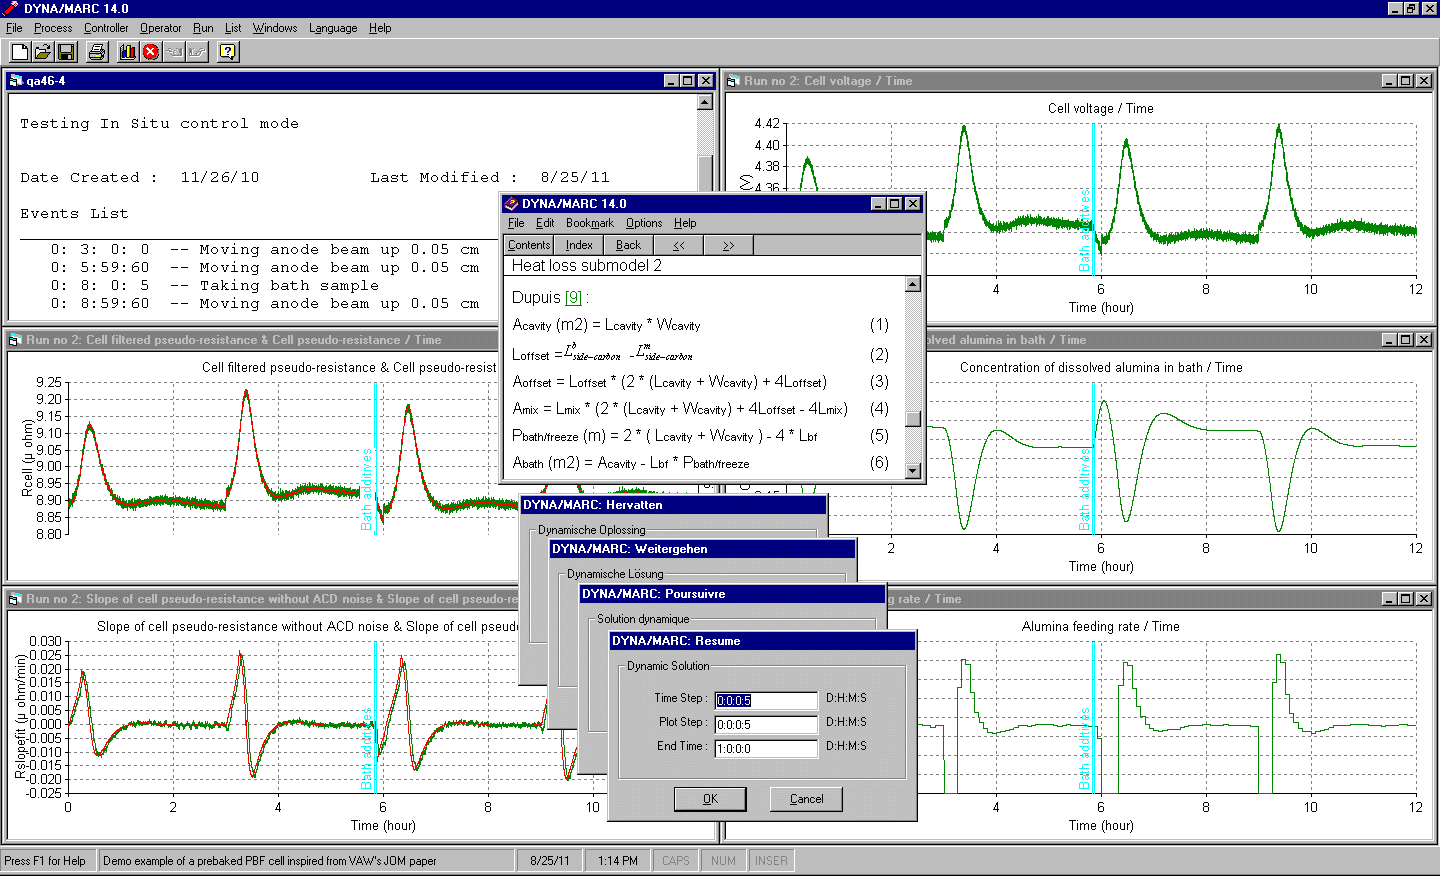The image size is (1440, 876).
Task: Click the yellow question mark help icon
Action: point(228,52)
